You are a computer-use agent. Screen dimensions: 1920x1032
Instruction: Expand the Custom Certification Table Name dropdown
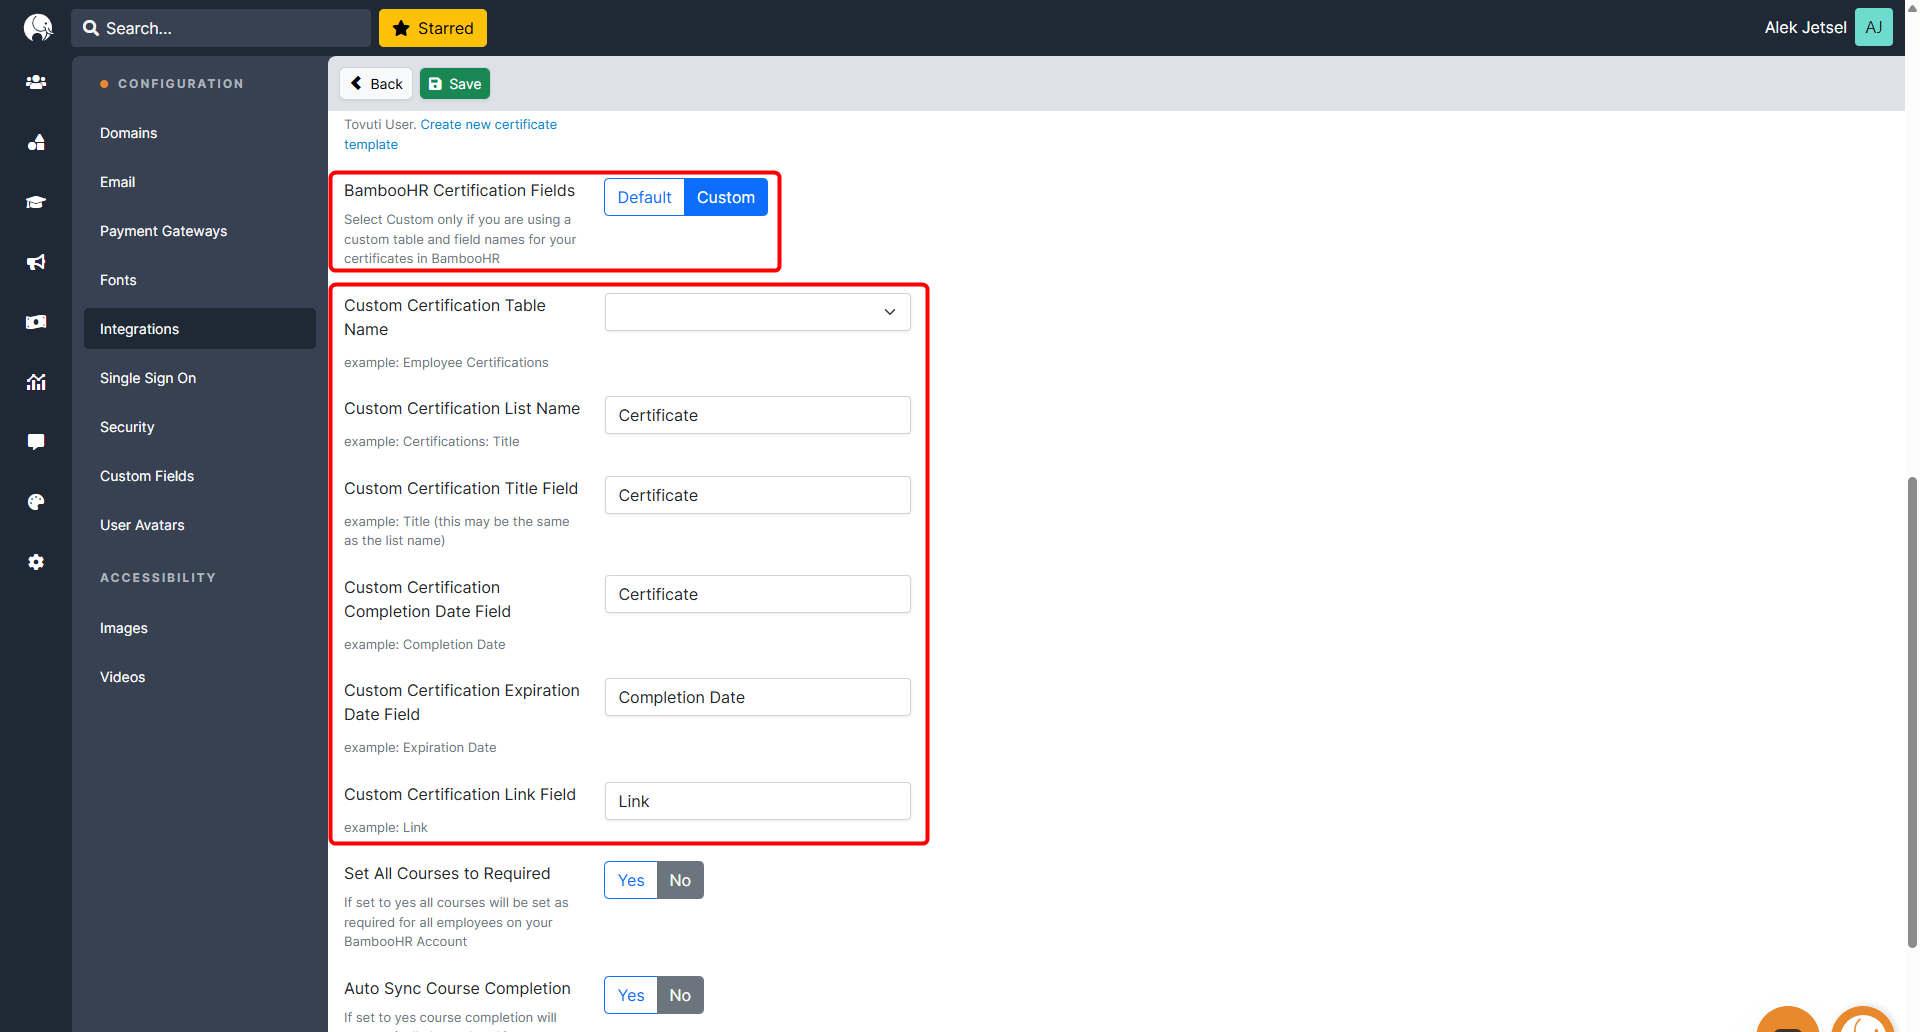(757, 312)
